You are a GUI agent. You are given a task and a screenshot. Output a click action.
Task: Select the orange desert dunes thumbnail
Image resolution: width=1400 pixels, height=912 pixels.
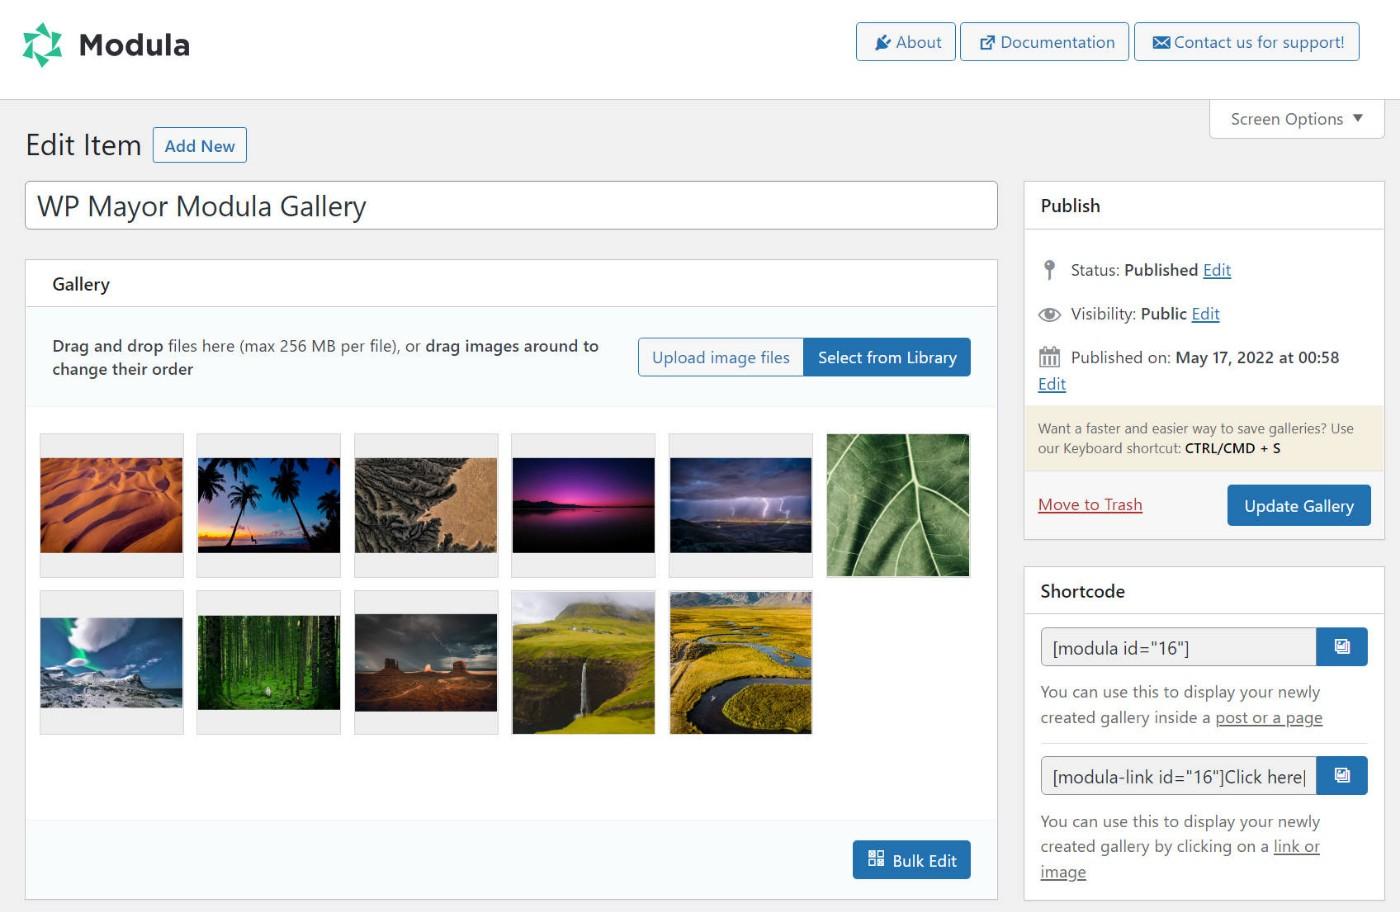(112, 505)
